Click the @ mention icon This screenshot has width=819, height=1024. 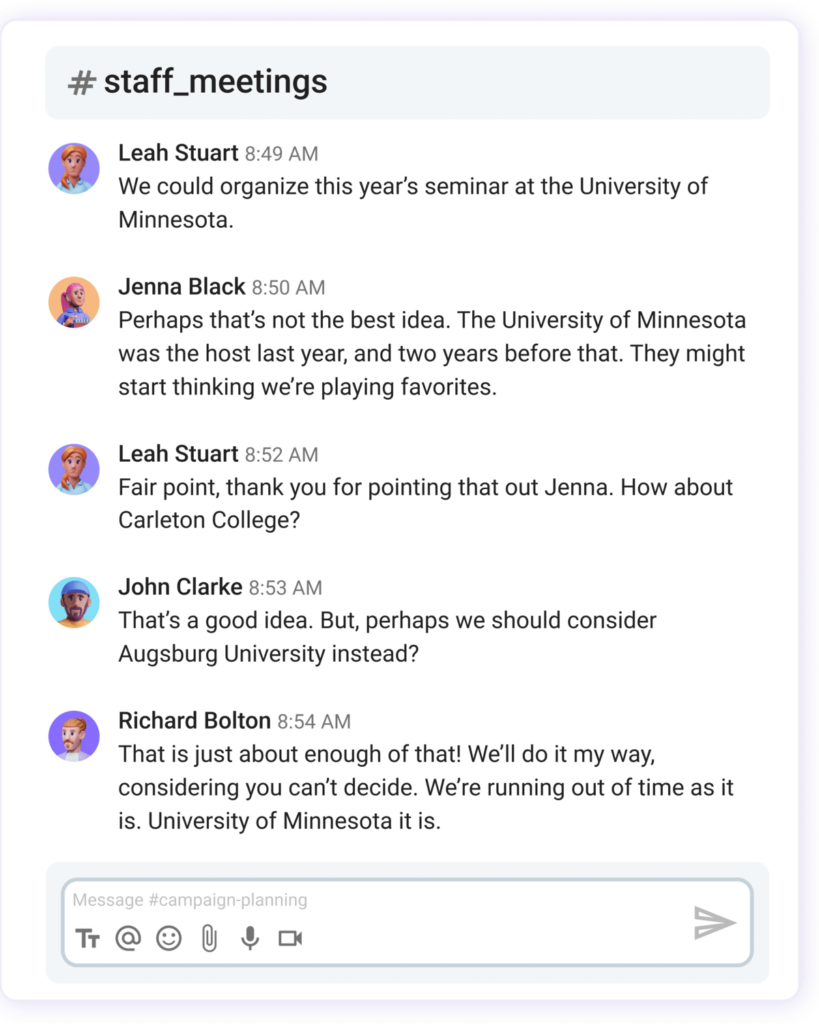(x=128, y=938)
